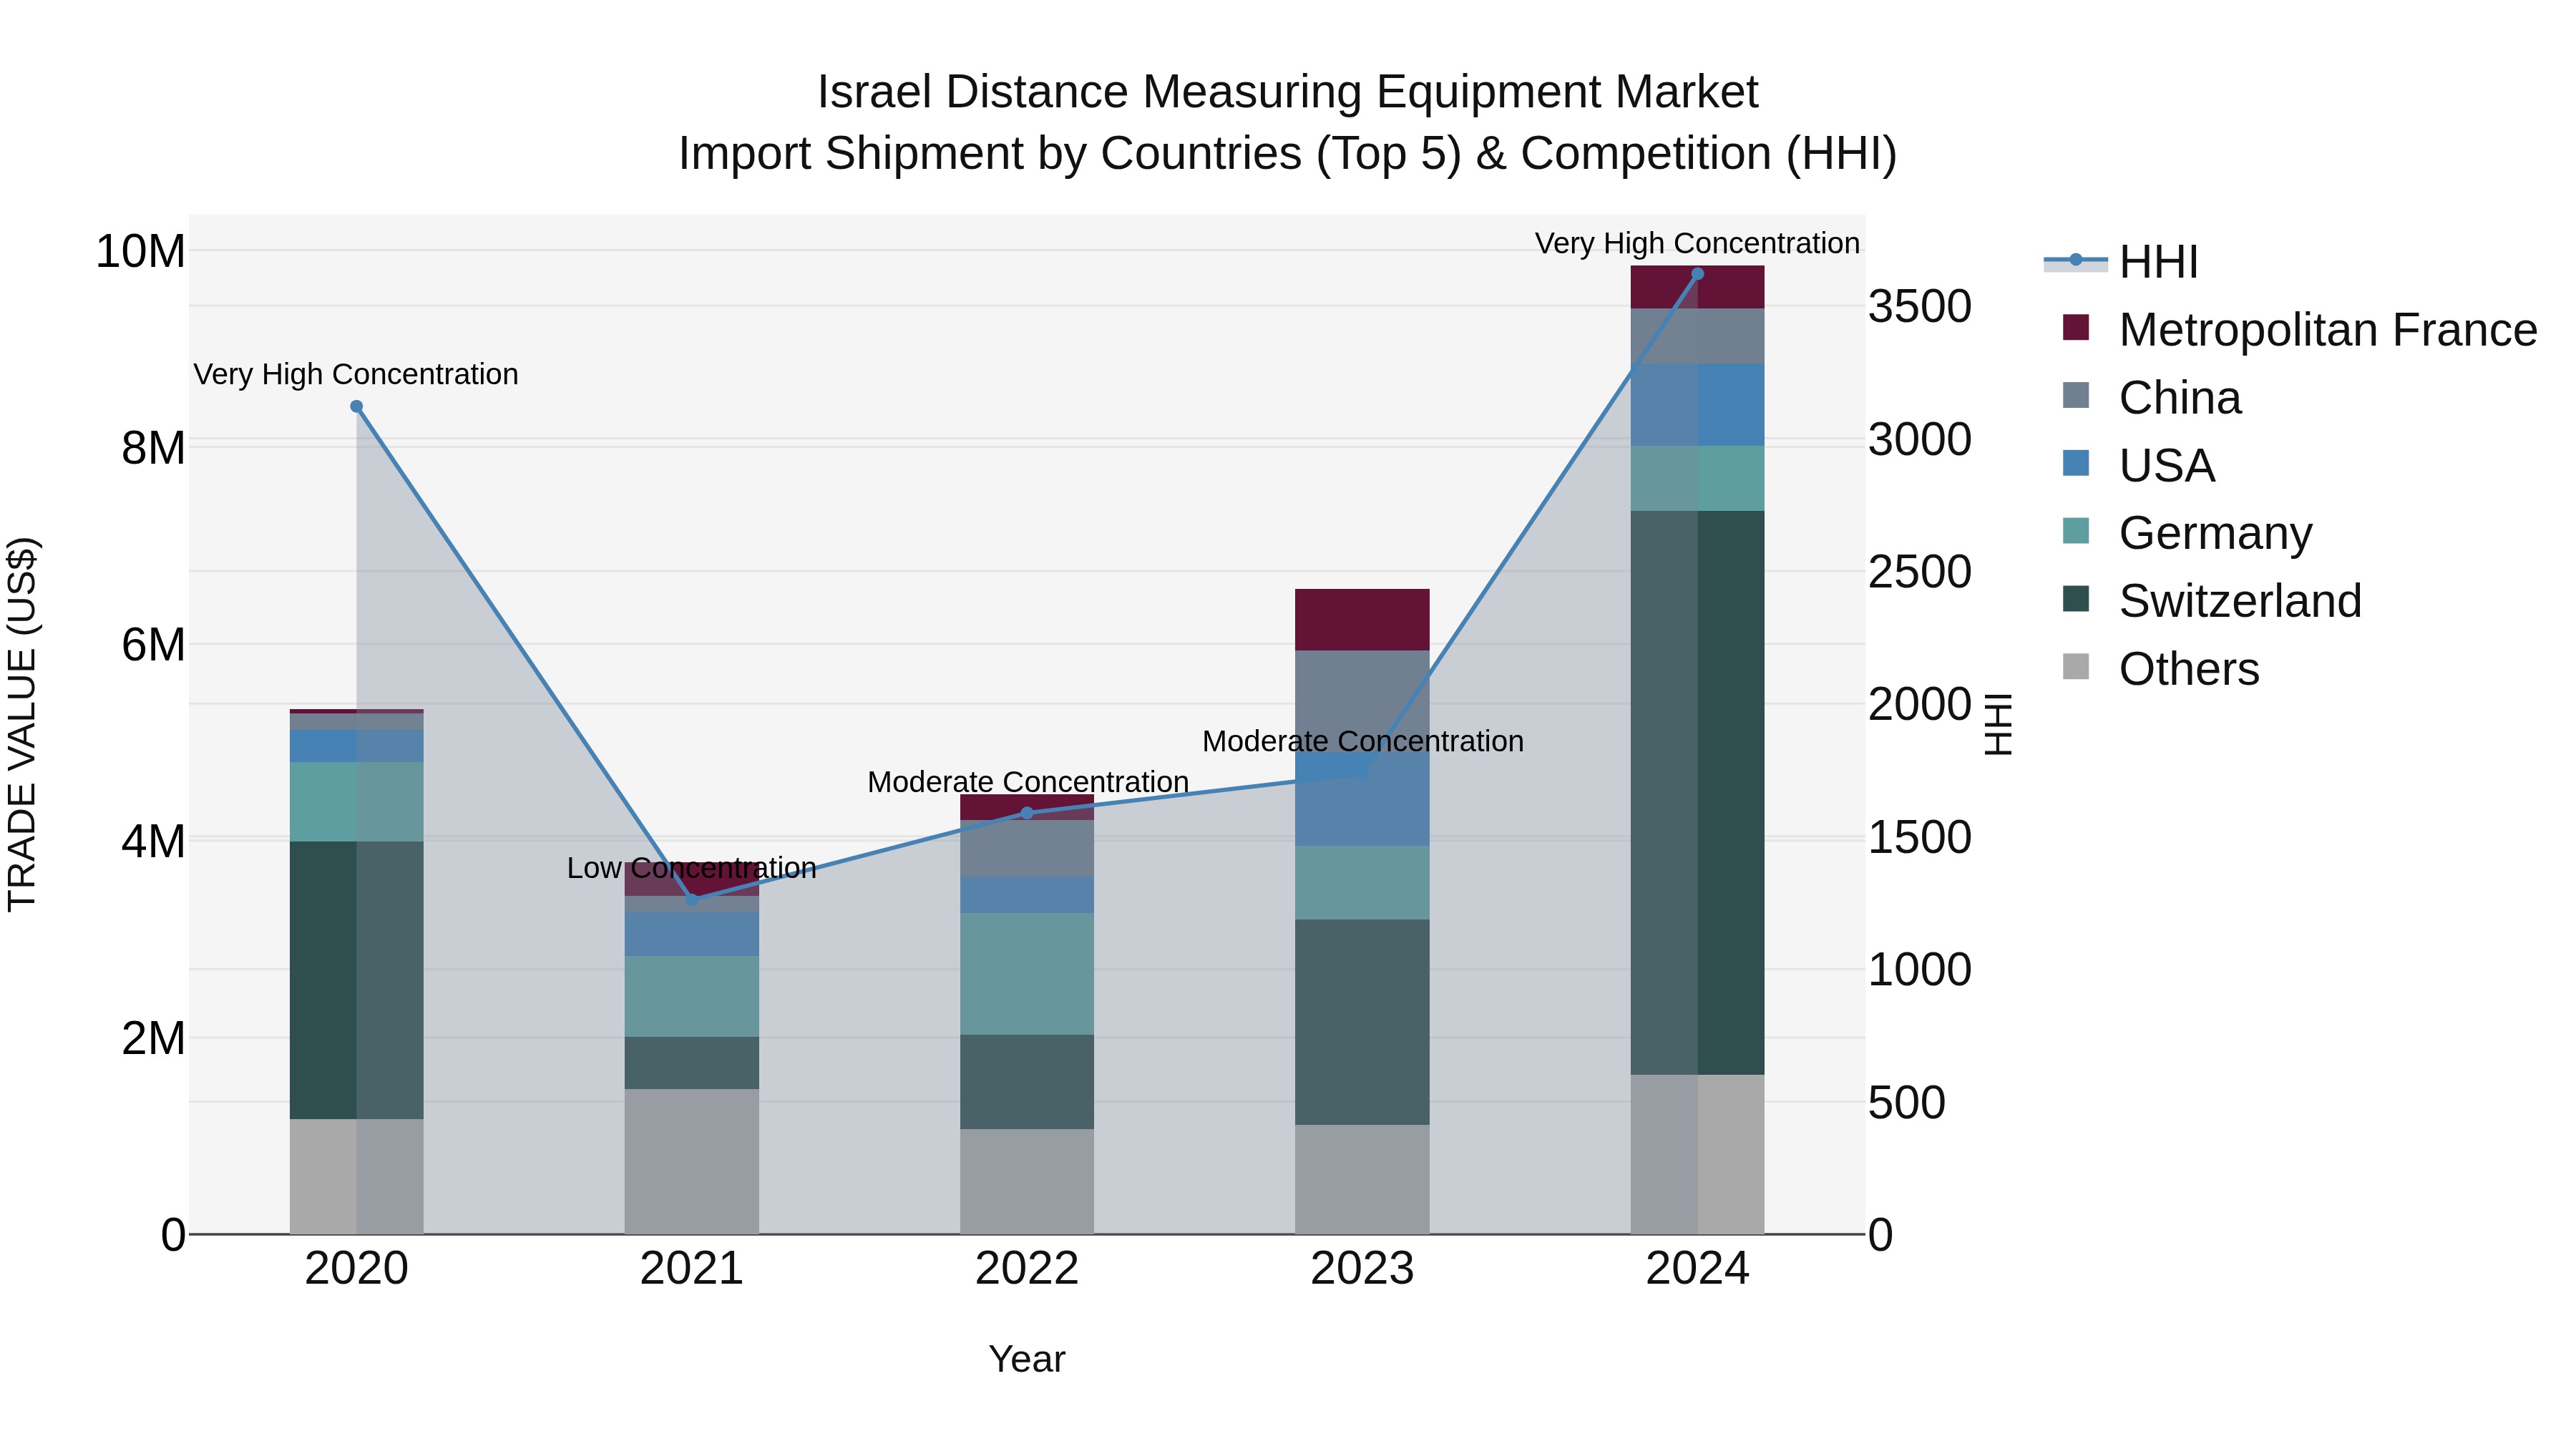Click the 2024 HHI data point
This screenshot has height=1449, width=2576.
pyautogui.click(x=1697, y=274)
